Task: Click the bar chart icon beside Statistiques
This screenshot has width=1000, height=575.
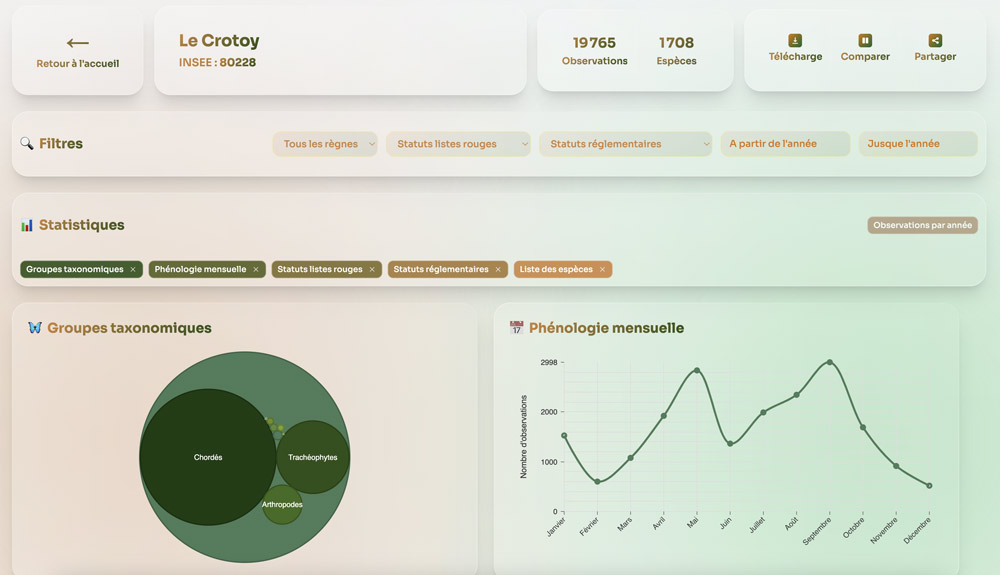Action: click(x=27, y=225)
